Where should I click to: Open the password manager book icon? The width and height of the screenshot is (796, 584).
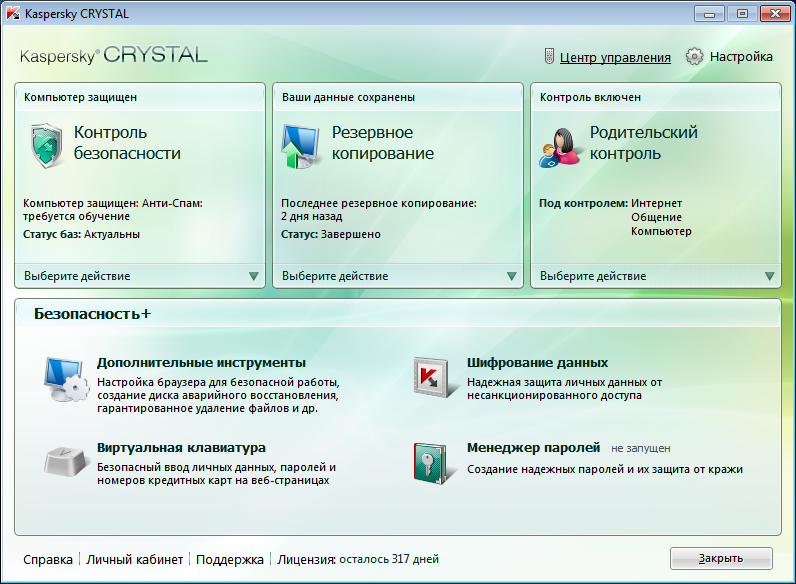(x=430, y=463)
